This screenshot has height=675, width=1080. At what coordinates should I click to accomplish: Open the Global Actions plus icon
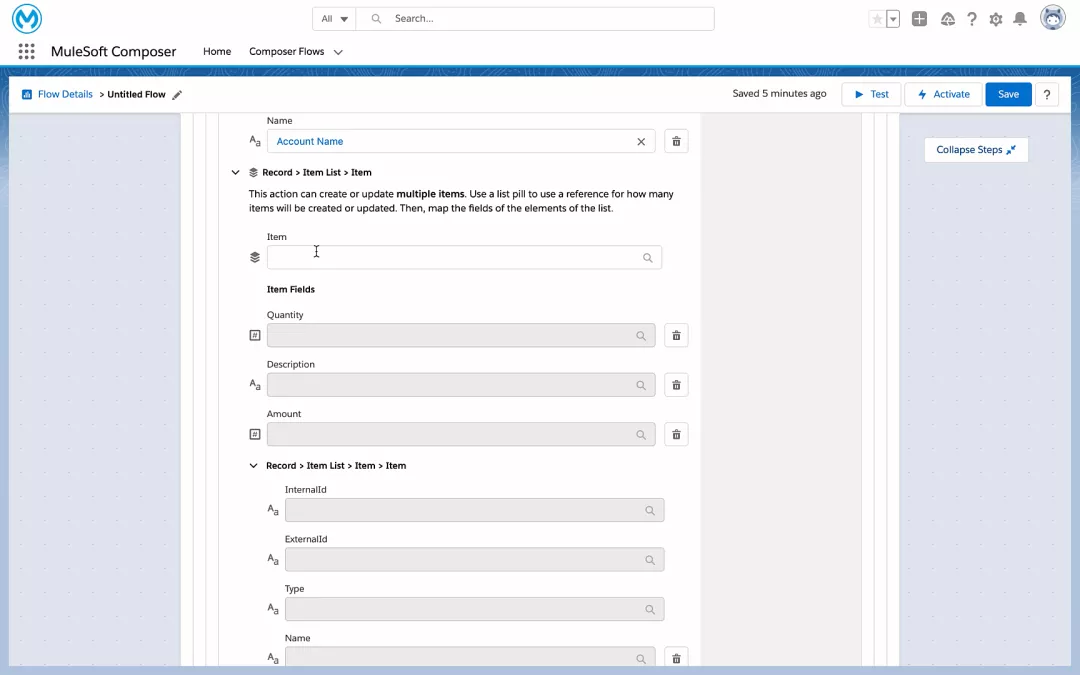point(919,19)
